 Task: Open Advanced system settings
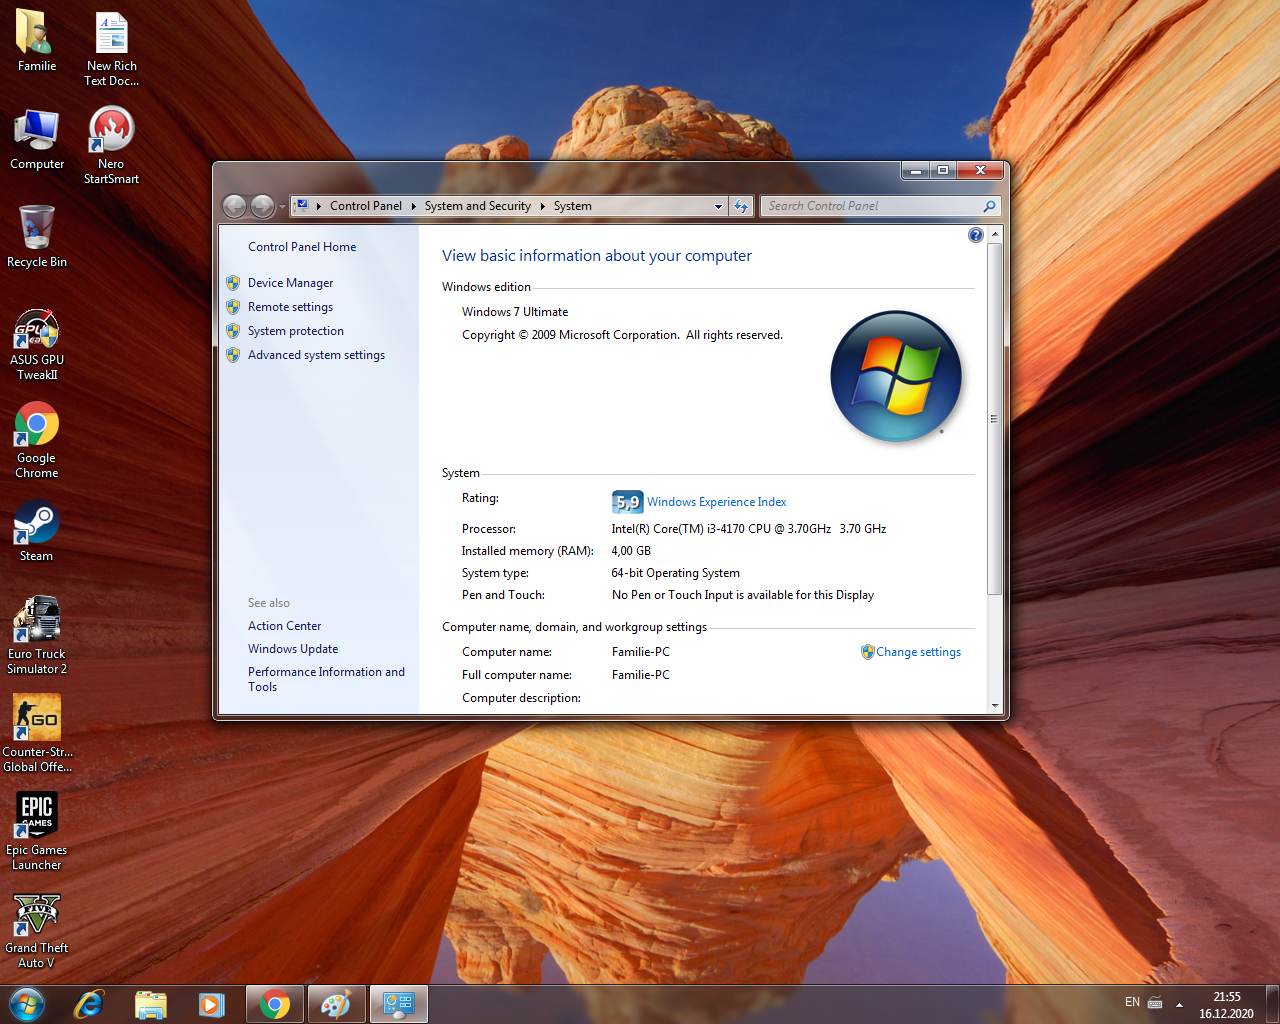click(316, 355)
